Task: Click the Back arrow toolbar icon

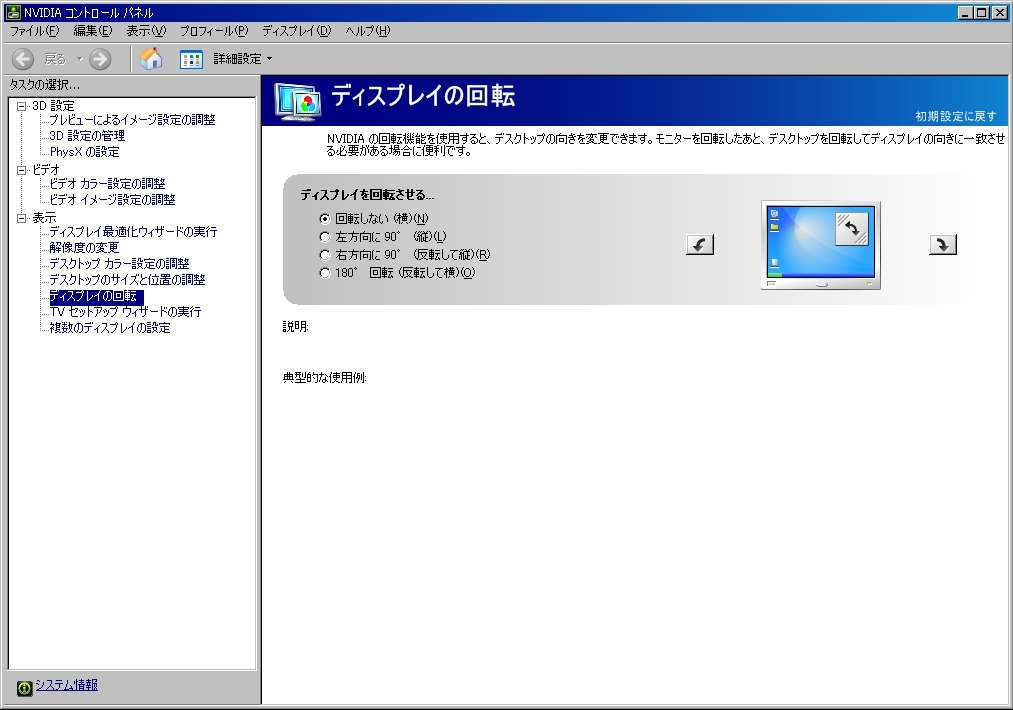Action: [23, 59]
